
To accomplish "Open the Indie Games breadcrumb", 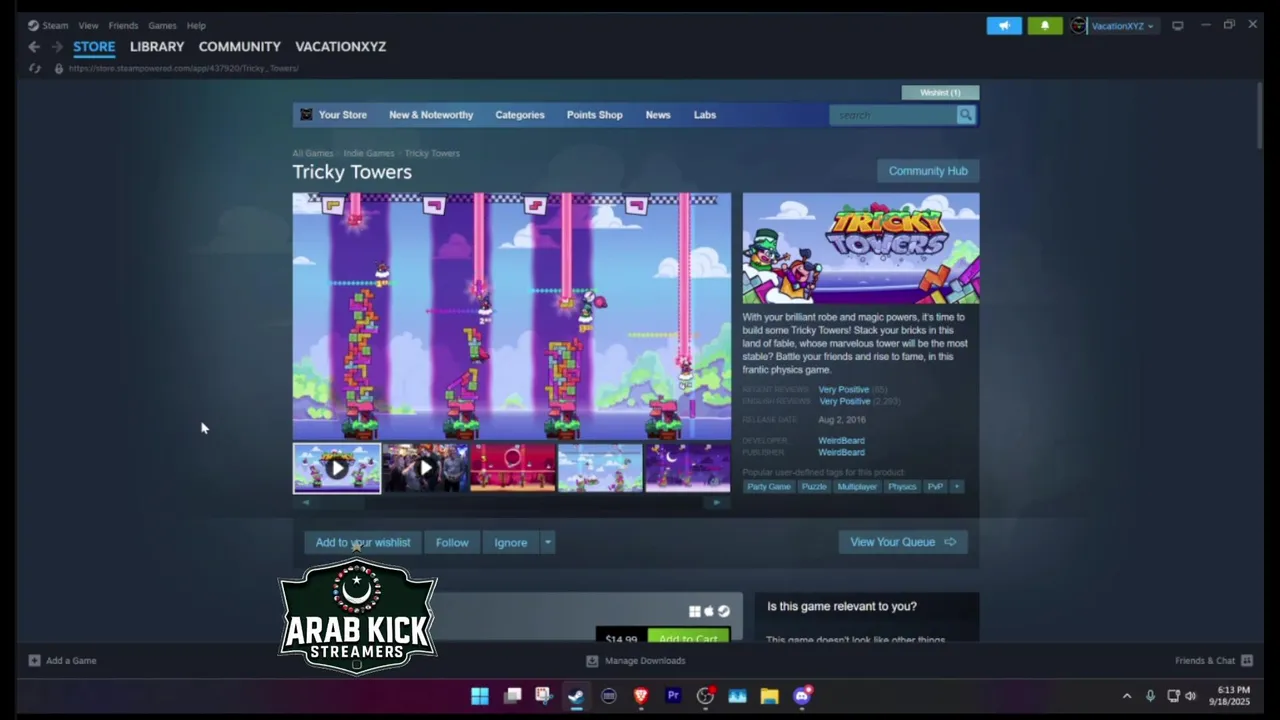I will point(369,153).
